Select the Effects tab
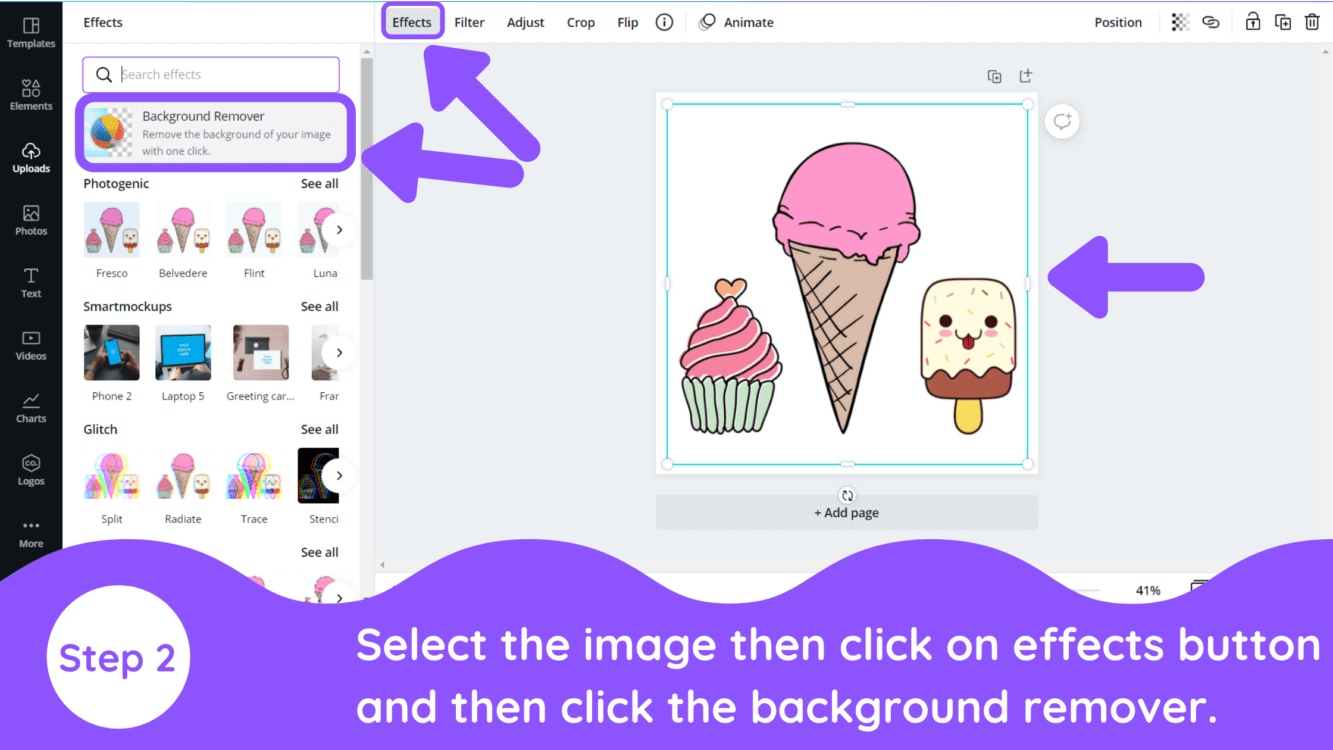This screenshot has width=1333, height=750. [412, 22]
